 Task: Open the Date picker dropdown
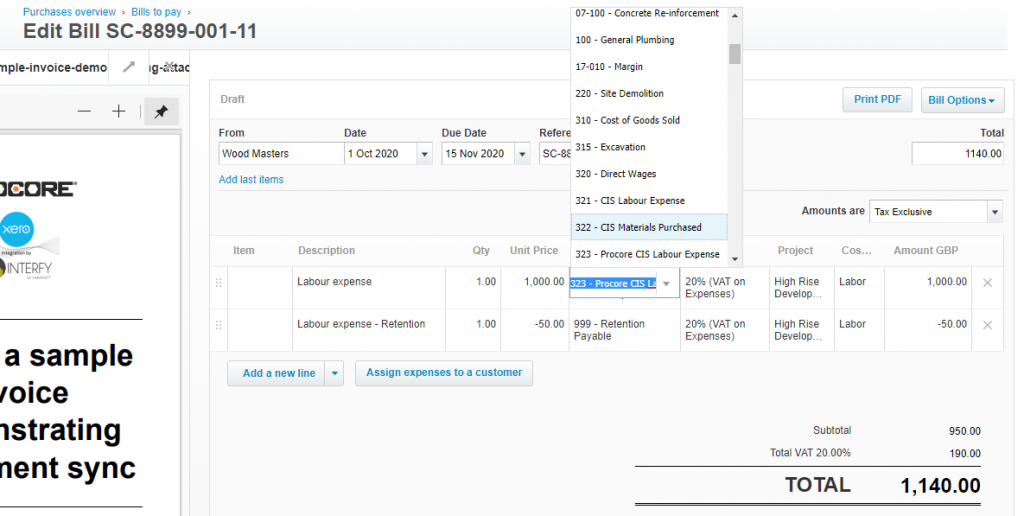(x=424, y=154)
